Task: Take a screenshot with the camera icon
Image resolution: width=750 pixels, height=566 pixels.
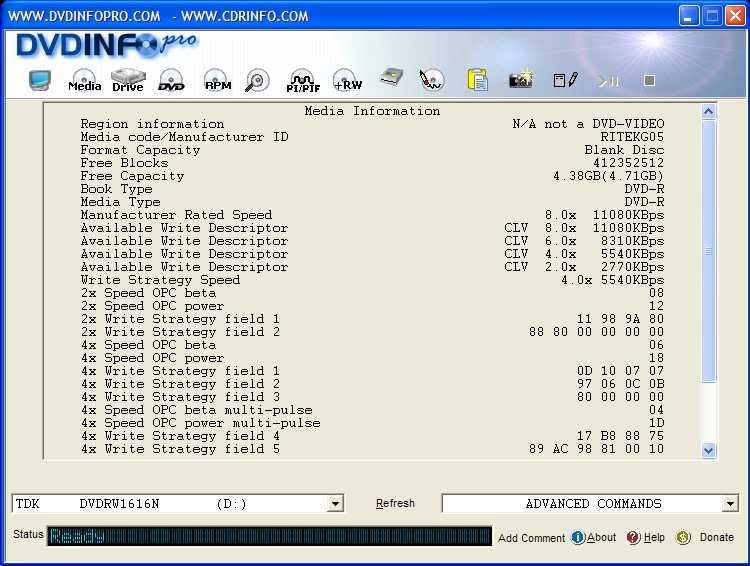Action: click(x=521, y=80)
